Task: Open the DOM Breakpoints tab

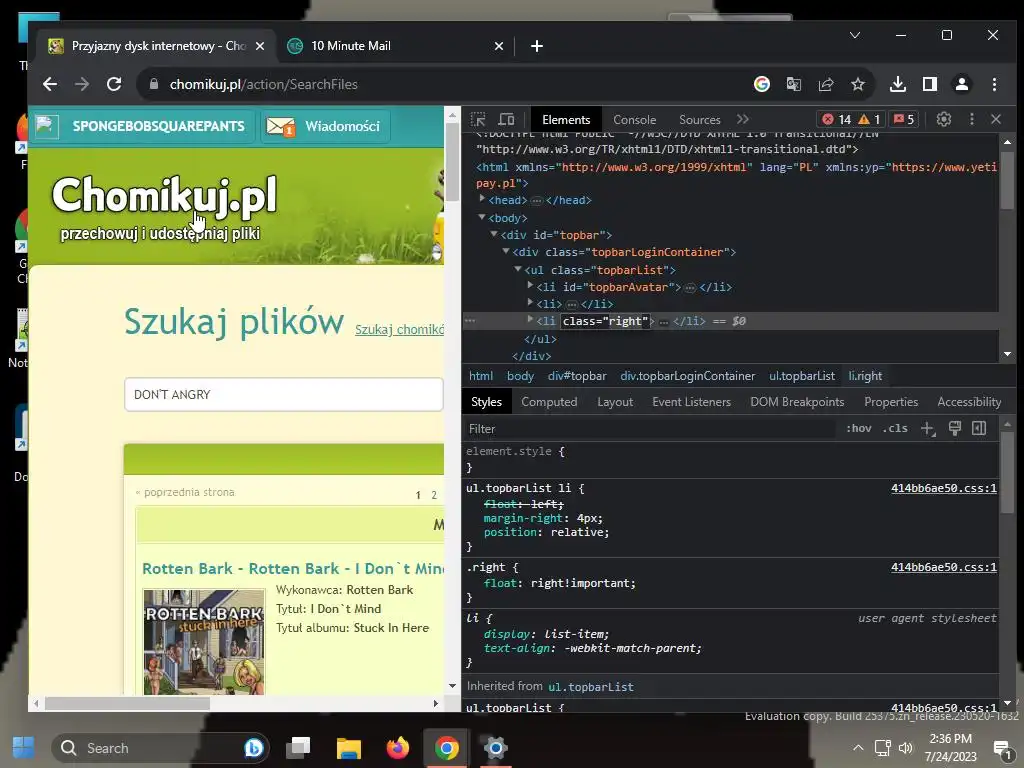Action: click(797, 402)
